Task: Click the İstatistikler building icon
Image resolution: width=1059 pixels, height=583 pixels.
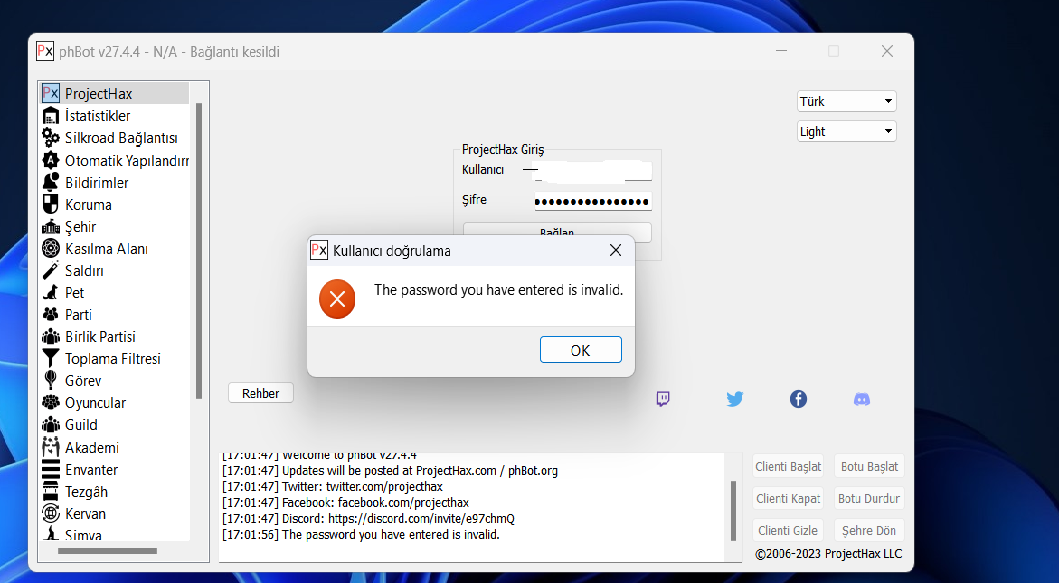Action: pyautogui.click(x=50, y=116)
